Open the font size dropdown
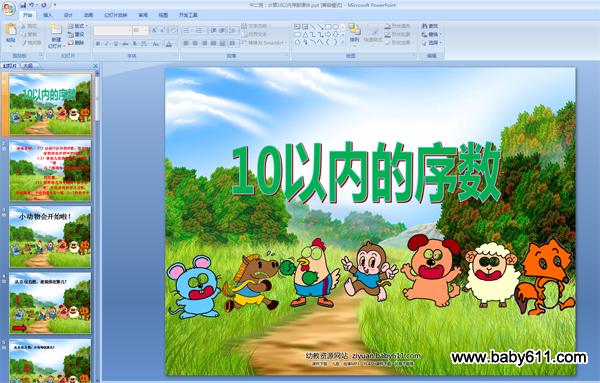 pos(145,30)
